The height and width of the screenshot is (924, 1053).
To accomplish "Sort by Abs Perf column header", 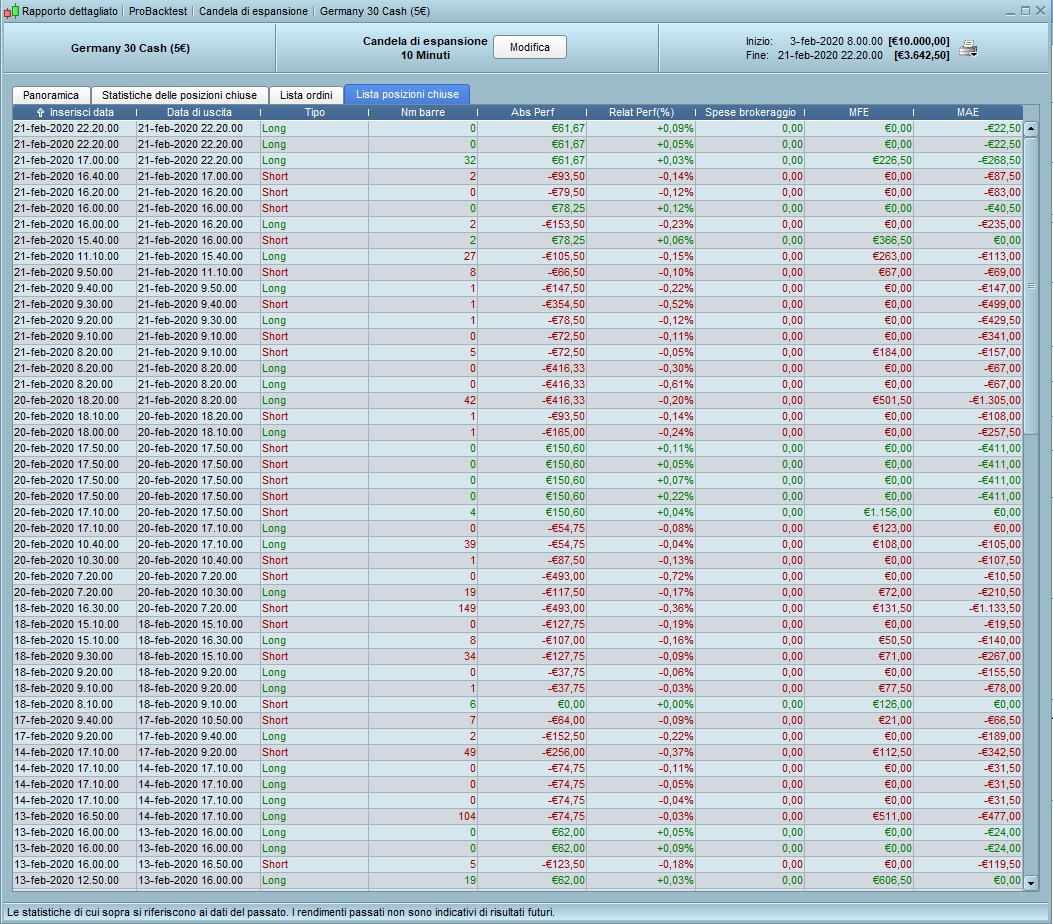I will 532,112.
